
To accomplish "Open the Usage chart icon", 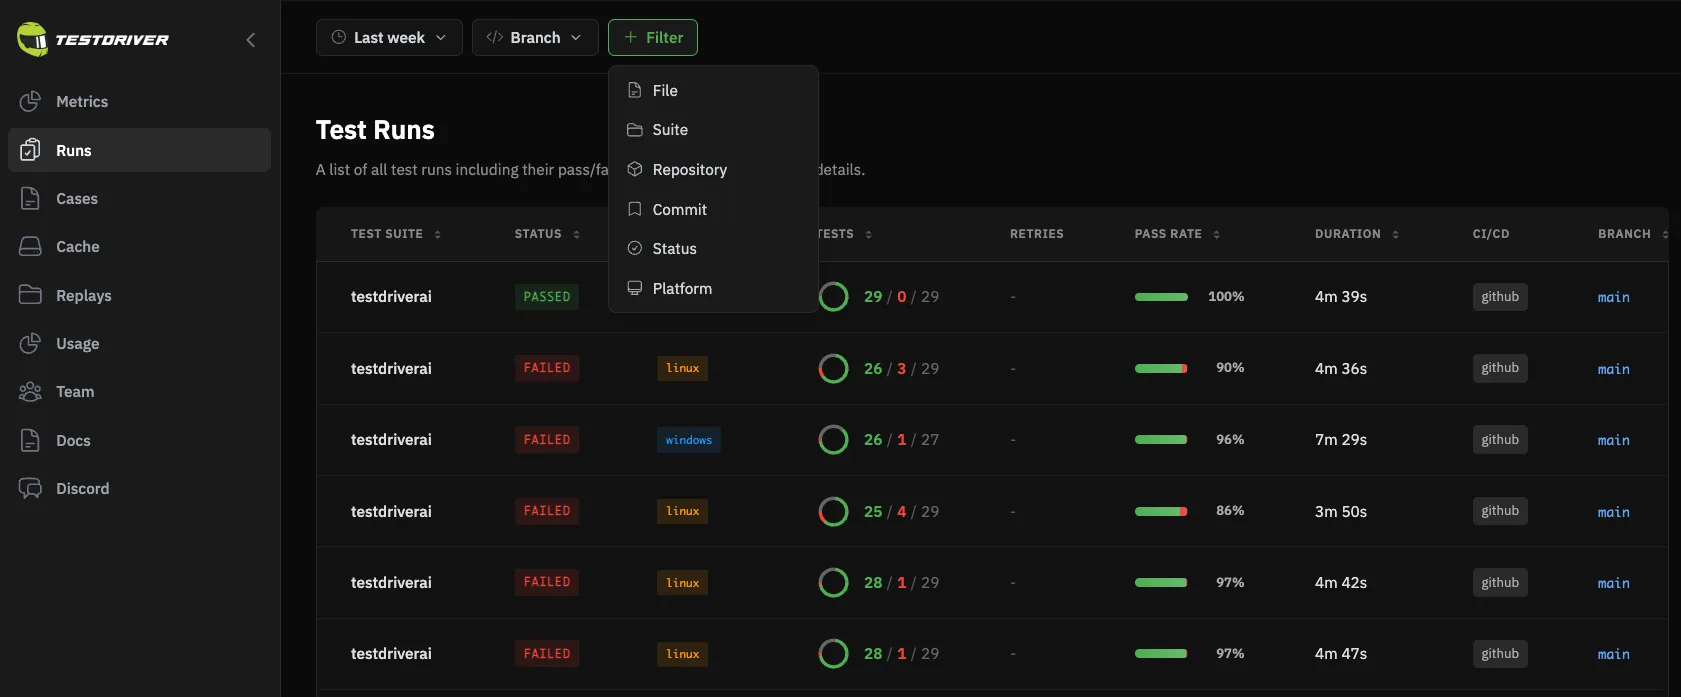I will [x=30, y=343].
